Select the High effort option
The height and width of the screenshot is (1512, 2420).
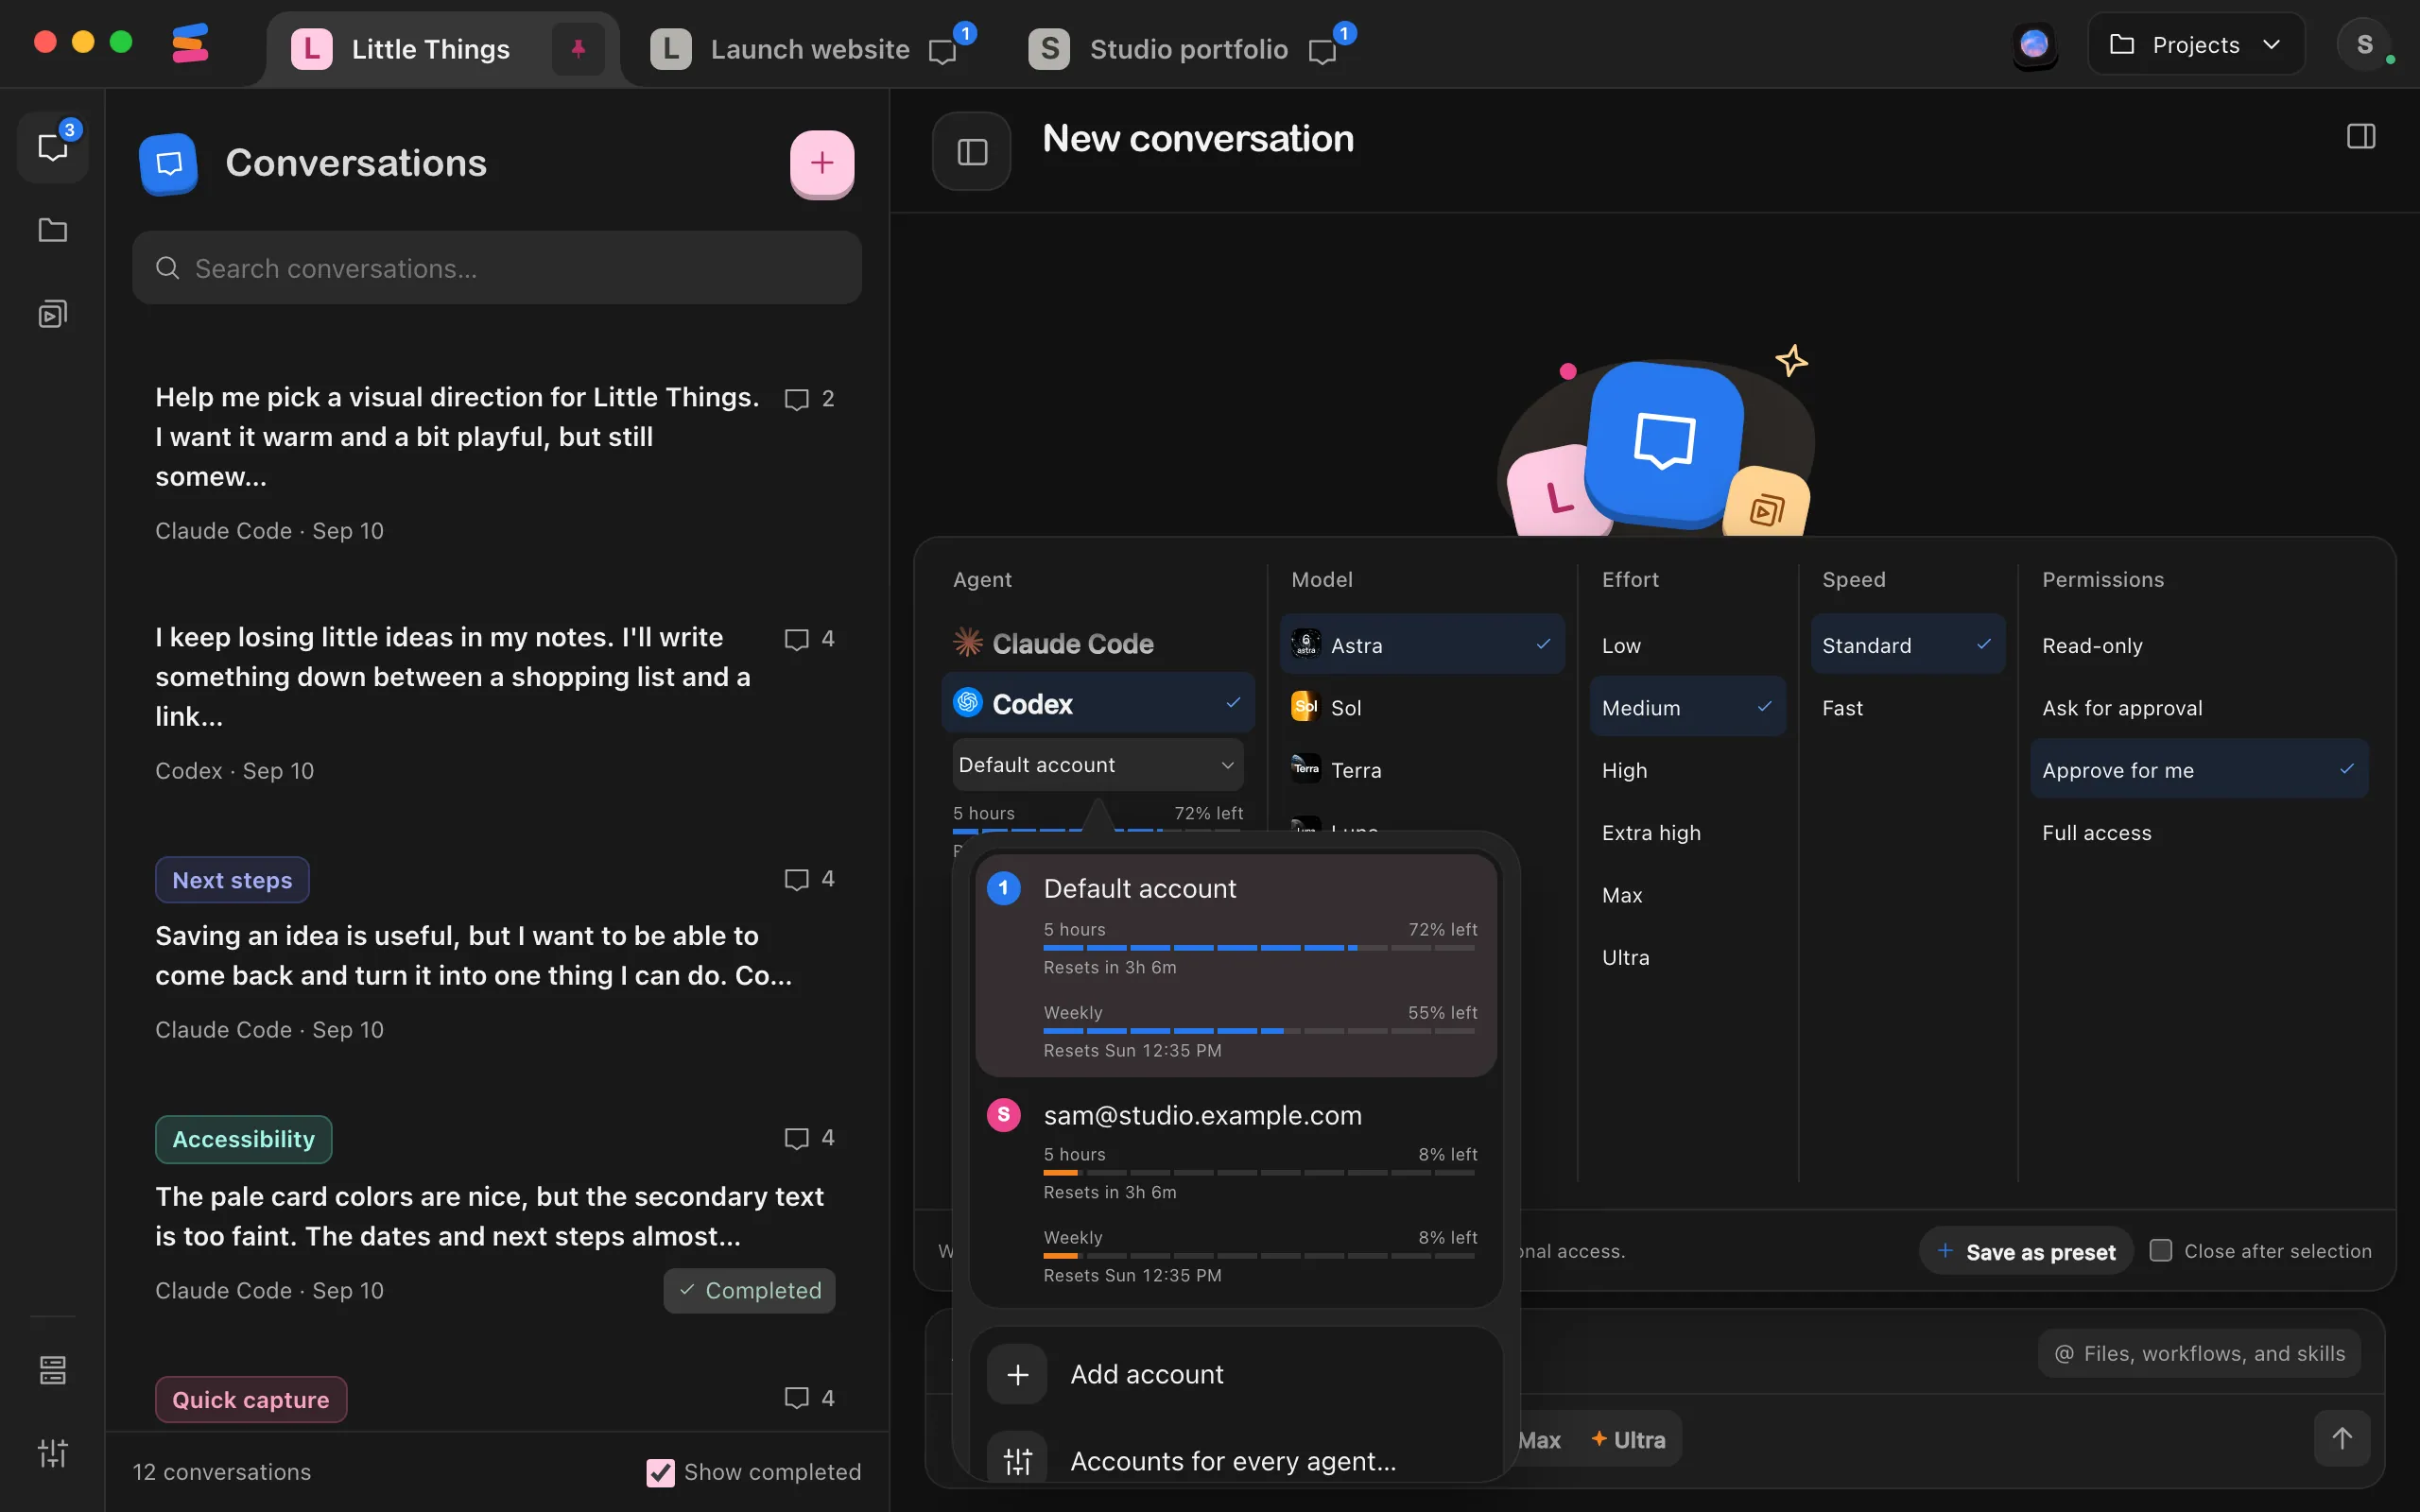[x=1687, y=770]
